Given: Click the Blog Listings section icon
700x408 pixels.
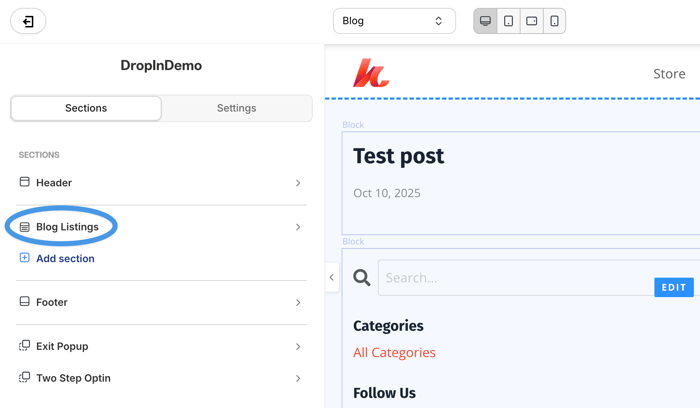Looking at the screenshot, I should coord(25,227).
